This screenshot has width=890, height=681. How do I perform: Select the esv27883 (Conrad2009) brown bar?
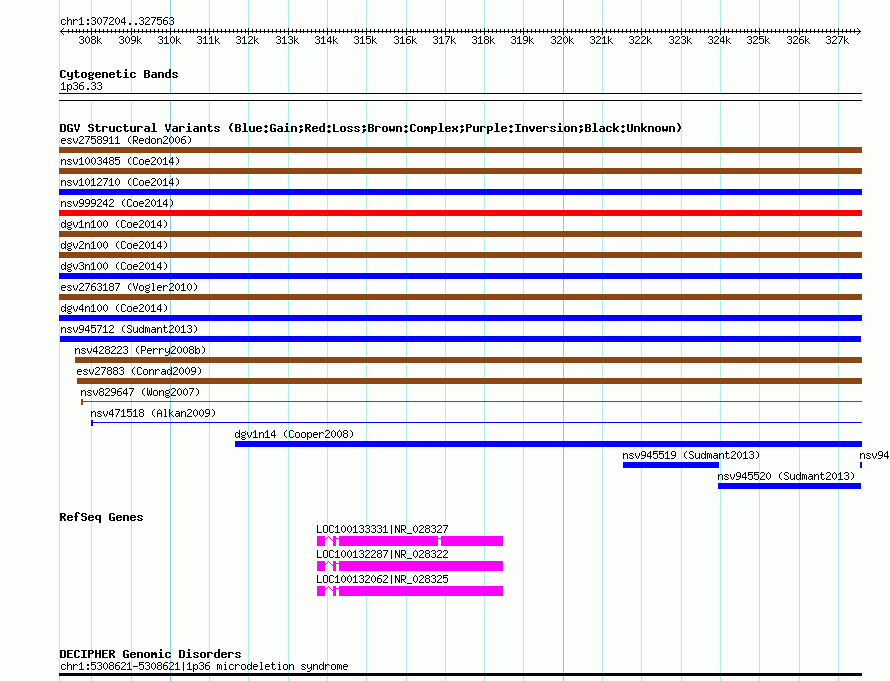click(469, 381)
